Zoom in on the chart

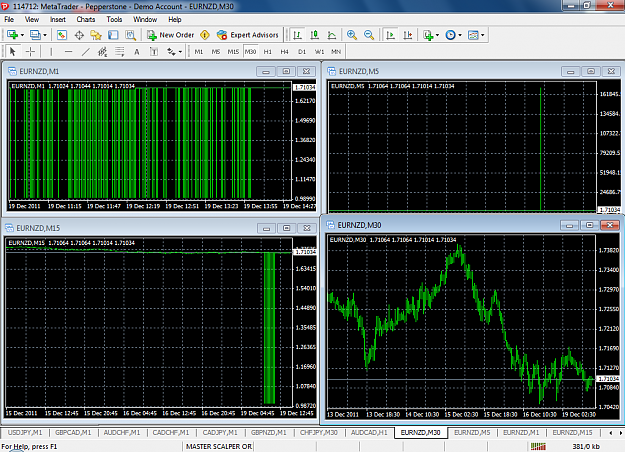[x=352, y=35]
